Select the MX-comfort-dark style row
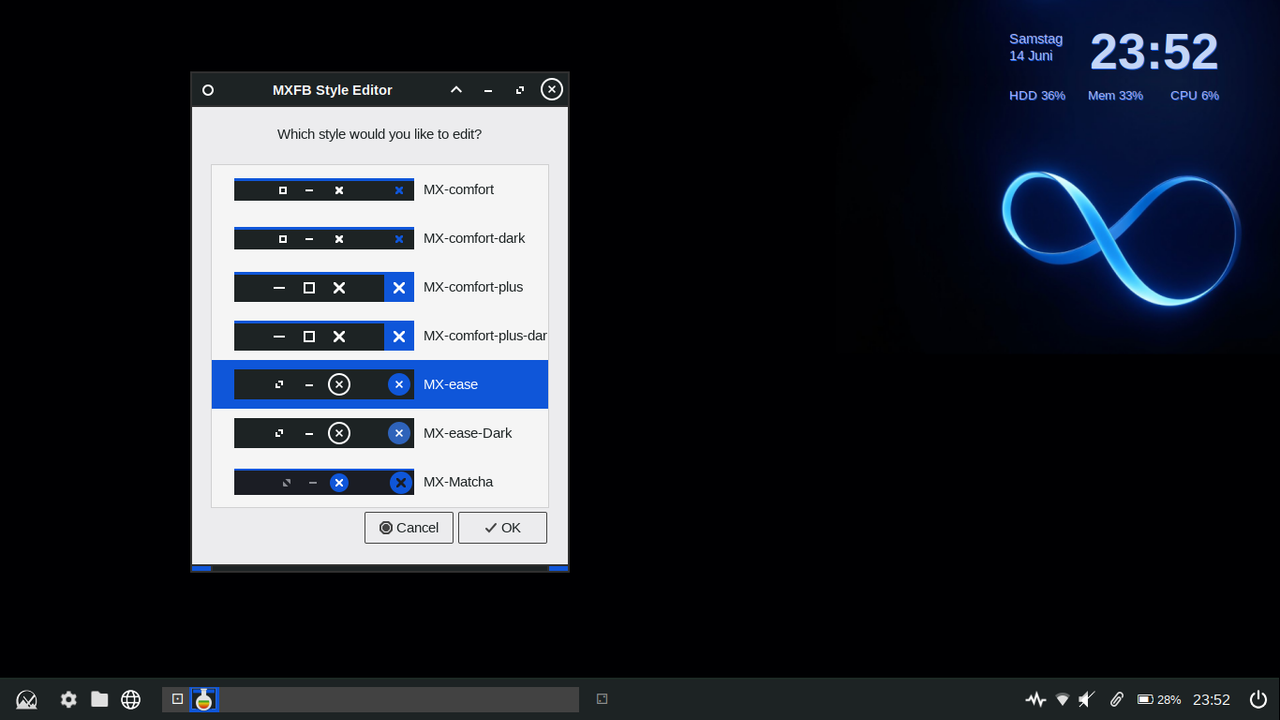Image resolution: width=1280 pixels, height=720 pixels. [380, 238]
